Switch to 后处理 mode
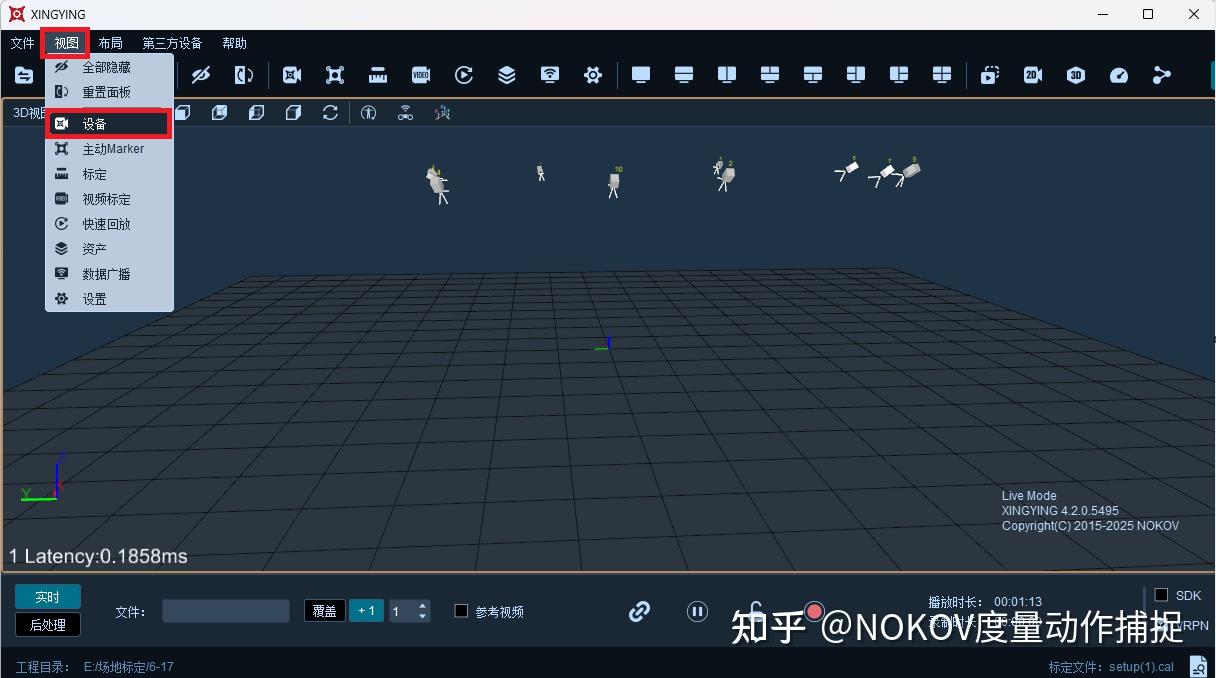 pos(47,625)
